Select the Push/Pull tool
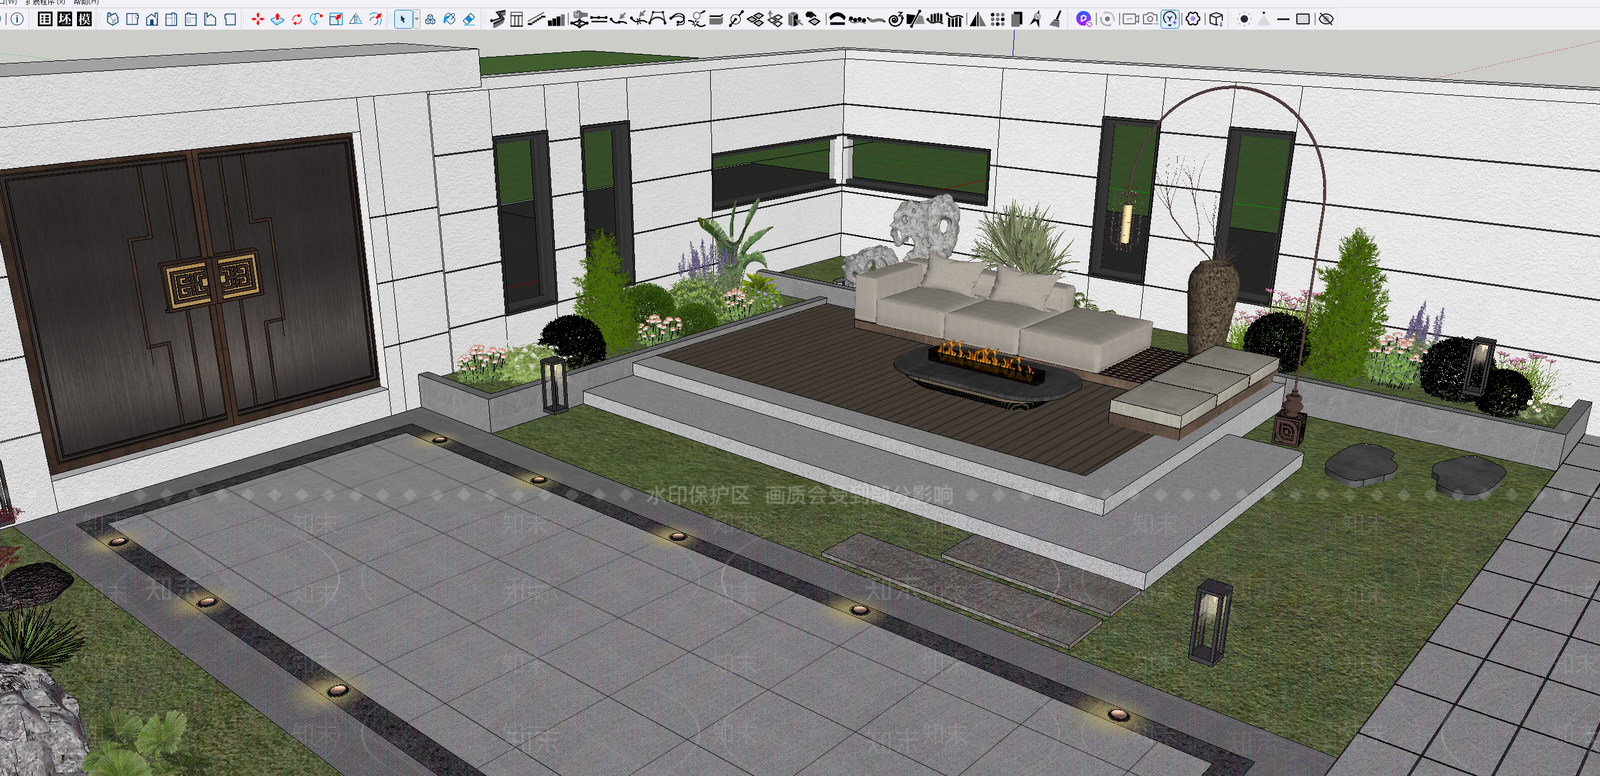The height and width of the screenshot is (776, 1600). coord(277,19)
